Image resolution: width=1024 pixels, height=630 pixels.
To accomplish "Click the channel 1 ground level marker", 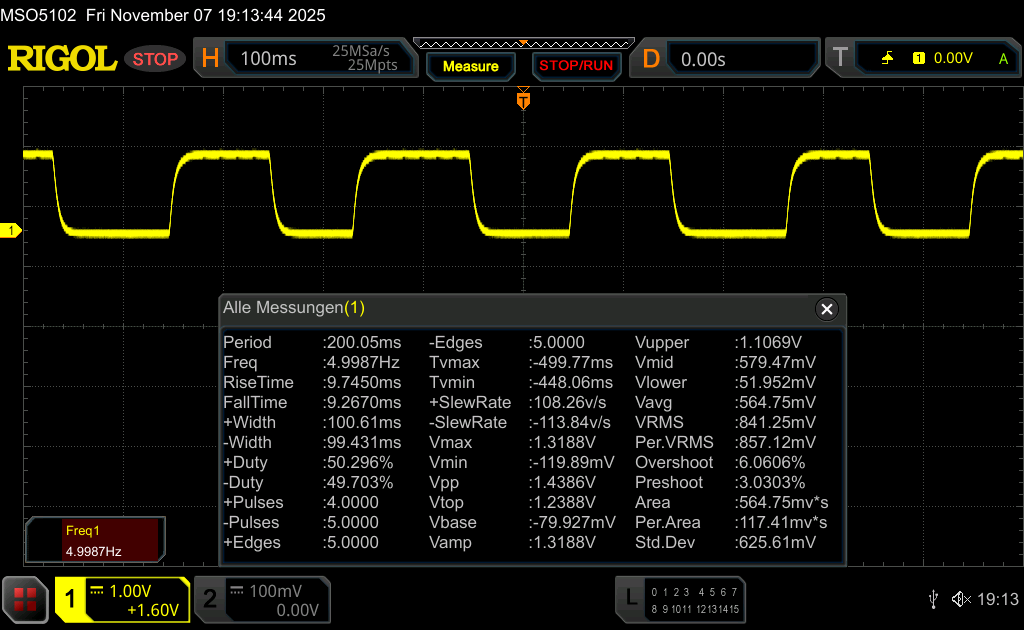I will [11, 231].
